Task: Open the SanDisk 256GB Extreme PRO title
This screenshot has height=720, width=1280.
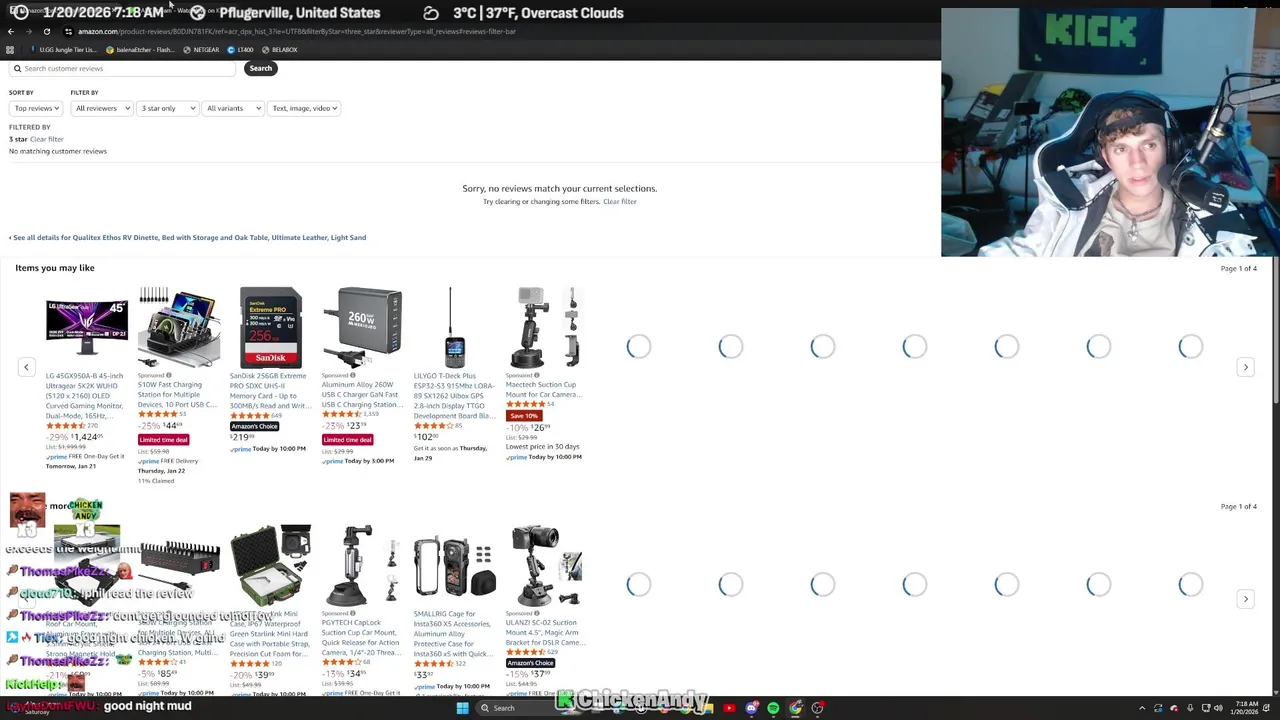Action: 270,391
